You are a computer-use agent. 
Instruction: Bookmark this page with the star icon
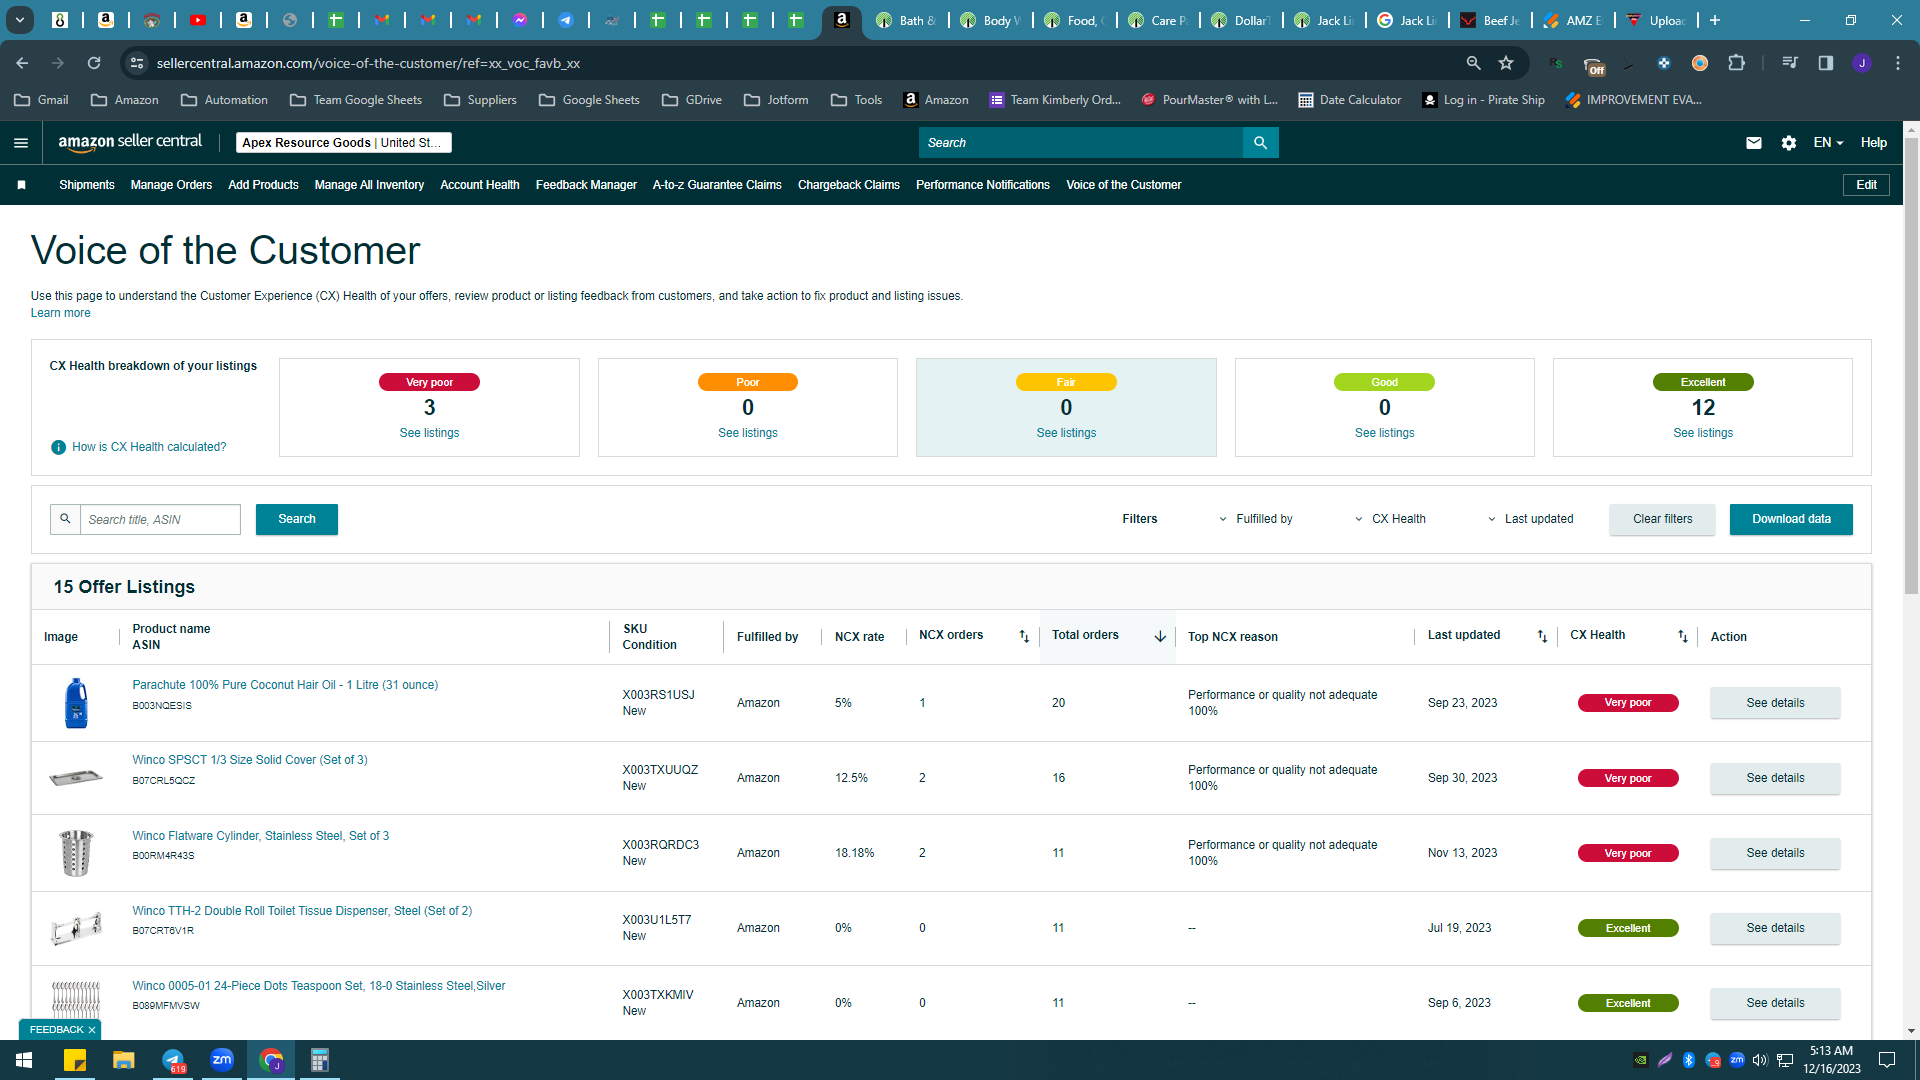[1506, 63]
